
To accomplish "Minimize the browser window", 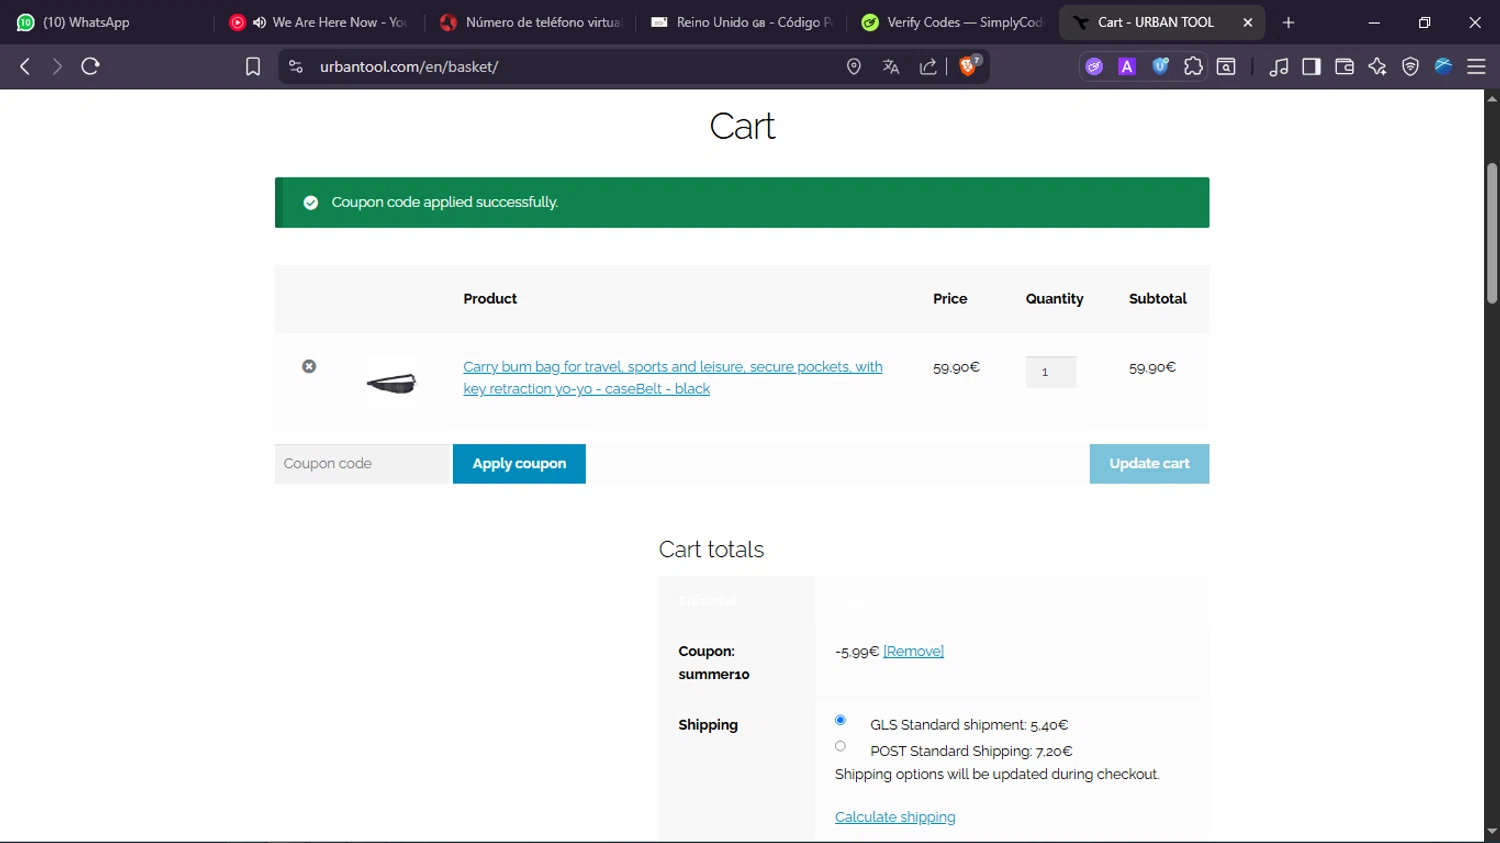I will (x=1374, y=22).
